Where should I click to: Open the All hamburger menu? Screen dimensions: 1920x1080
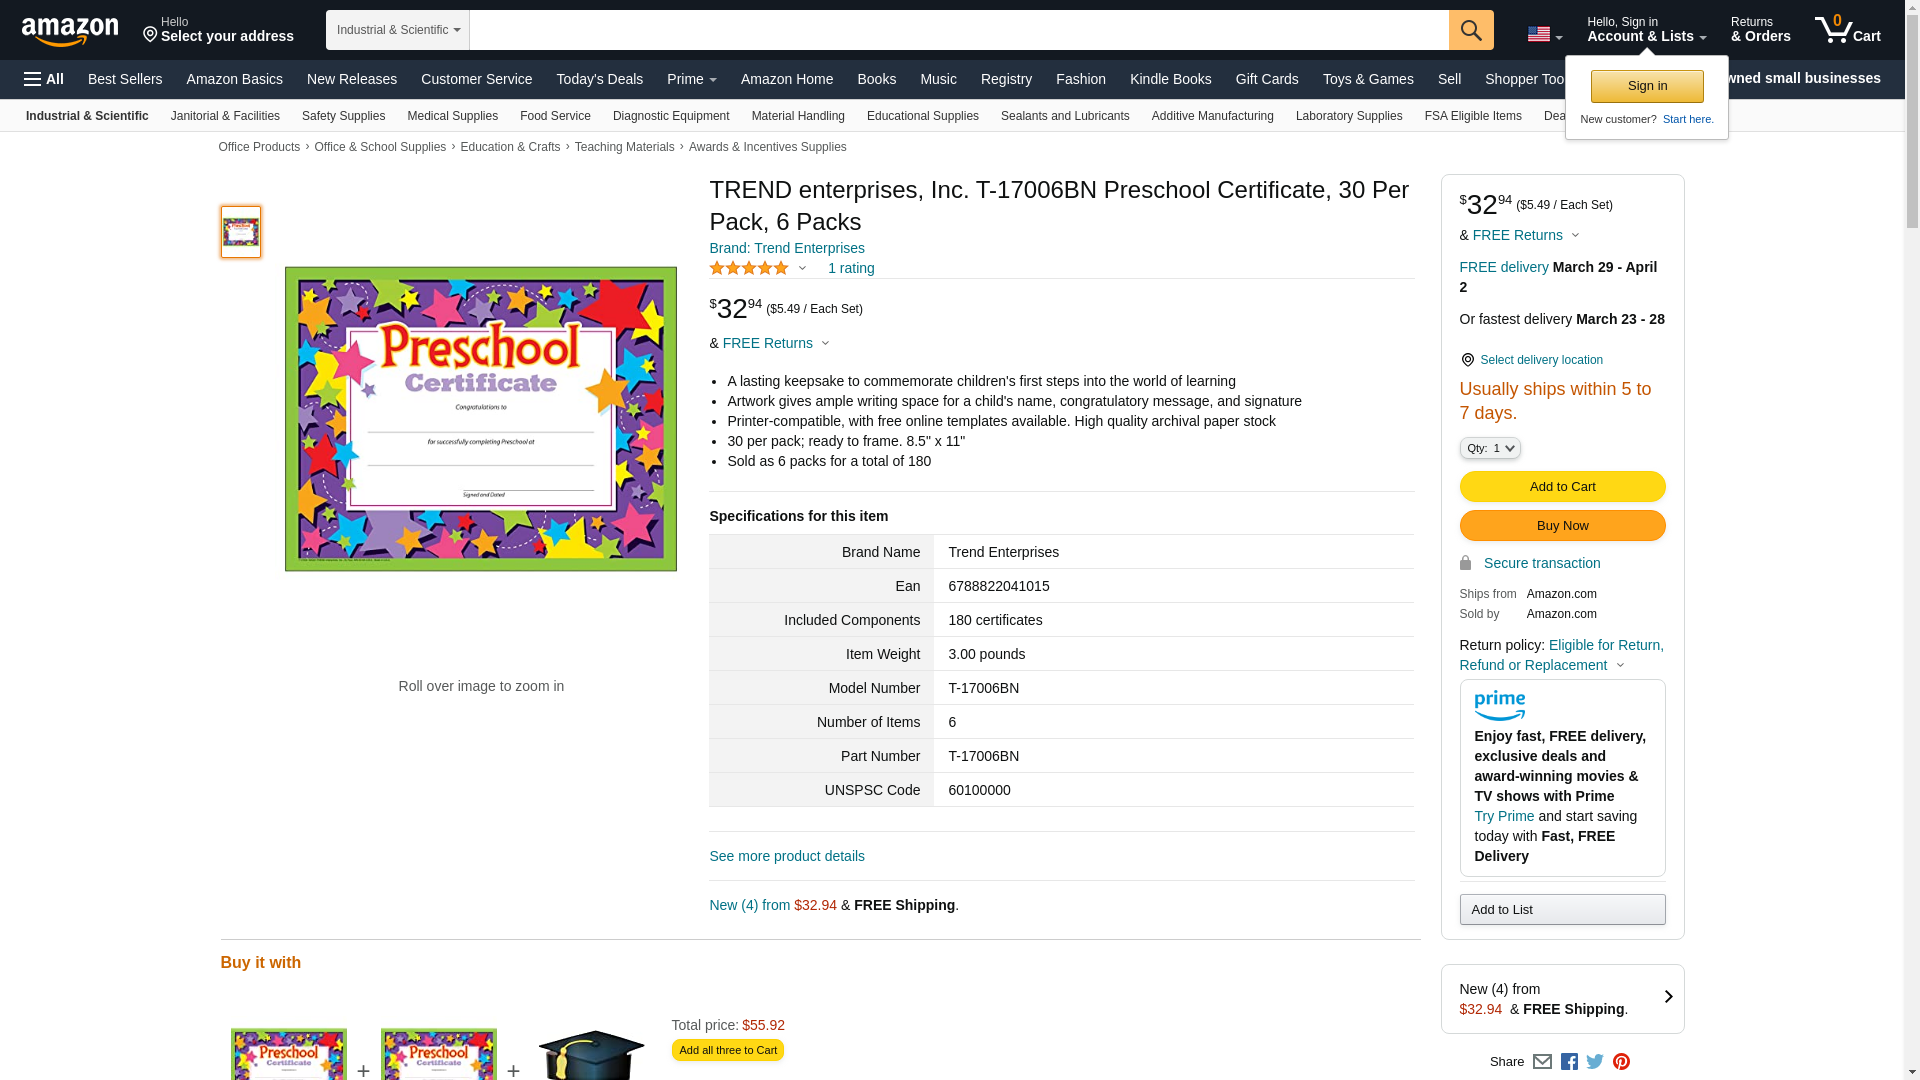(x=44, y=79)
